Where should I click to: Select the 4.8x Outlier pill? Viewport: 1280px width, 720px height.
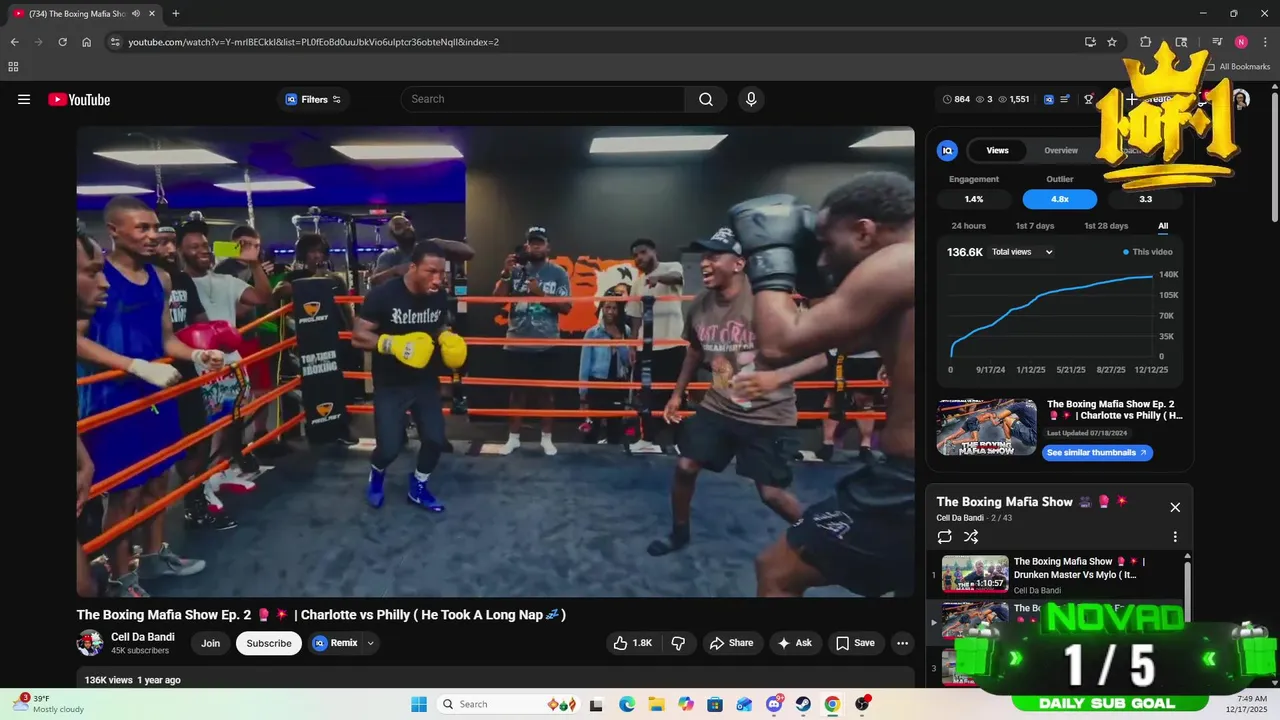point(1060,199)
